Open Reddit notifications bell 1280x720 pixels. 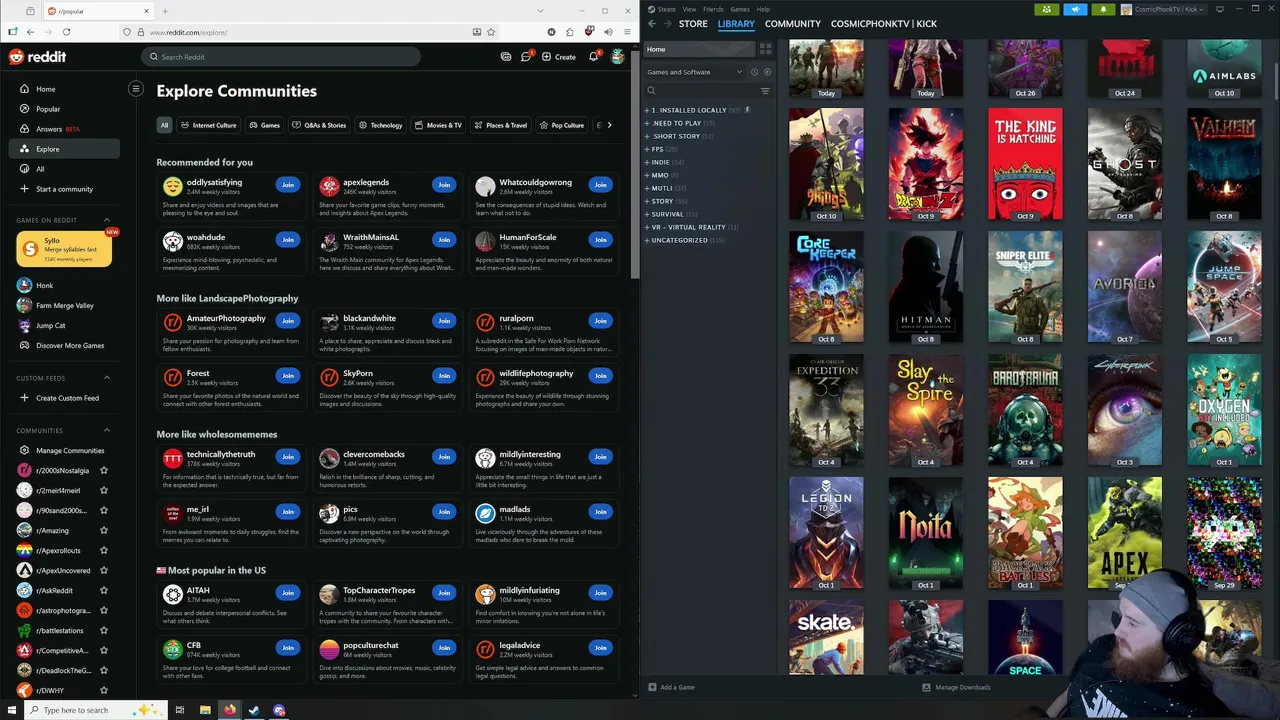tap(593, 57)
